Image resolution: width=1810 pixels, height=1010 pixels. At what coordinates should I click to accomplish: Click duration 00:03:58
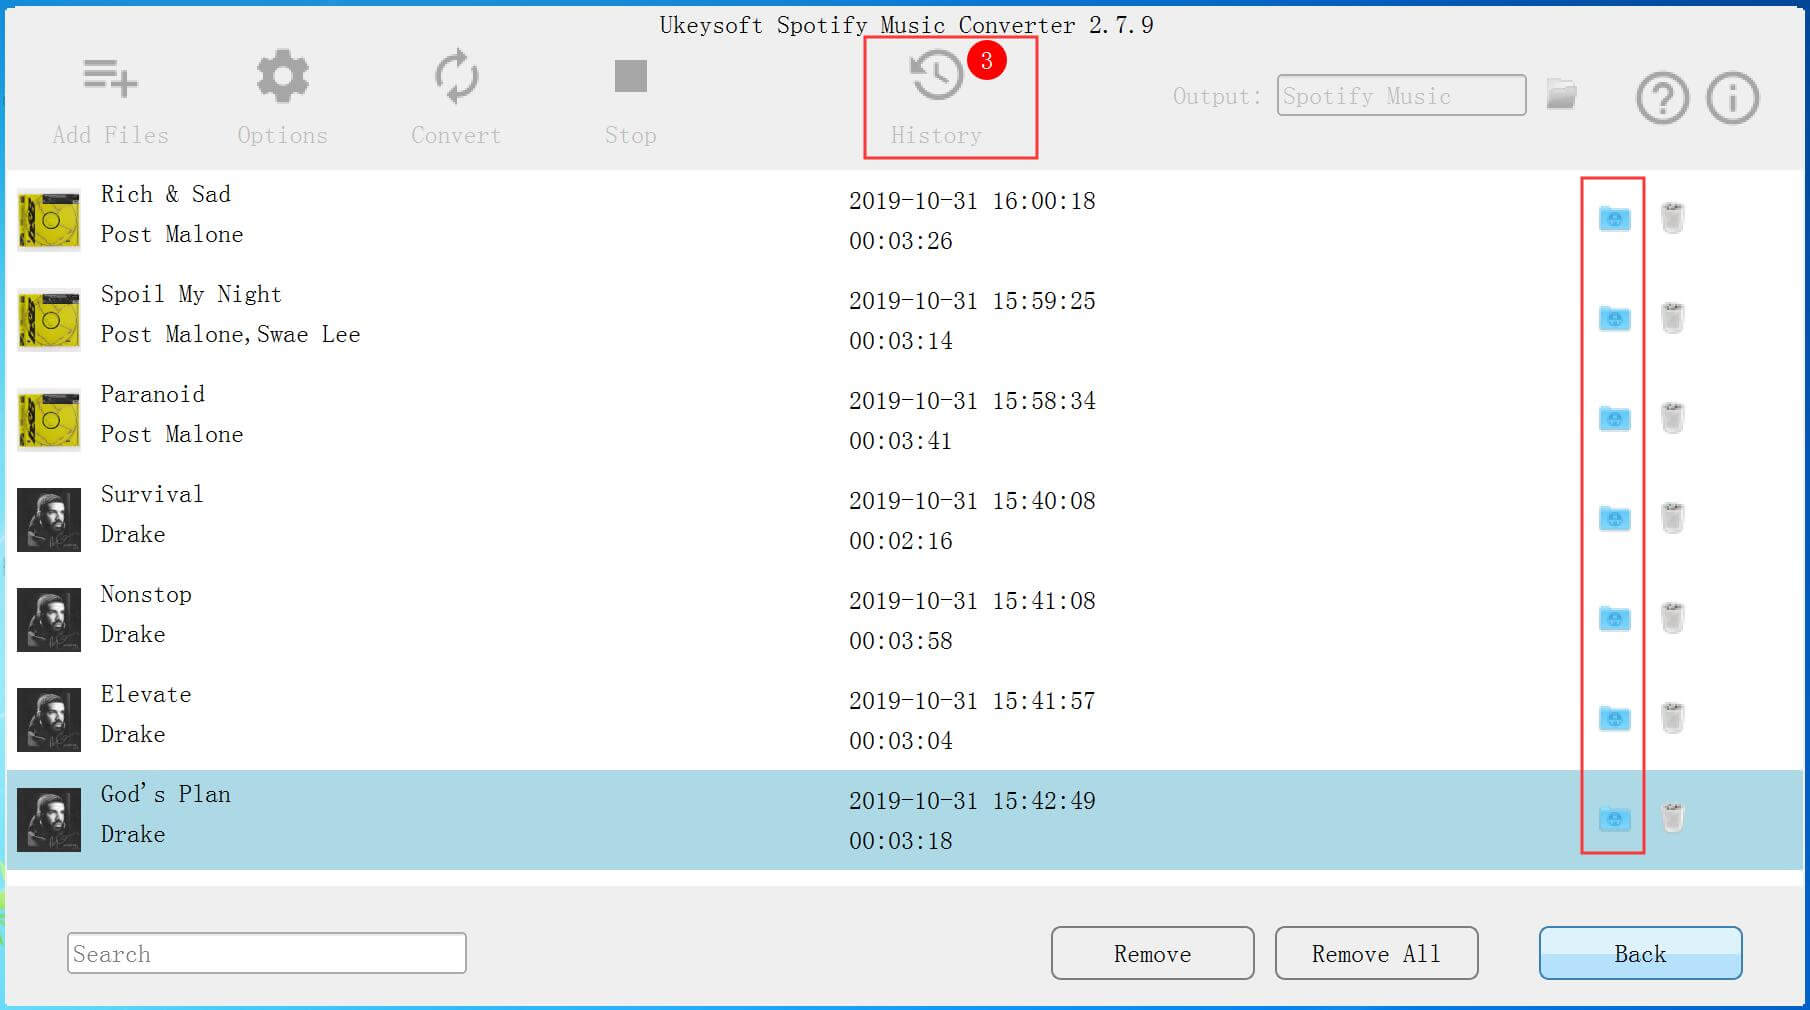coord(901,641)
